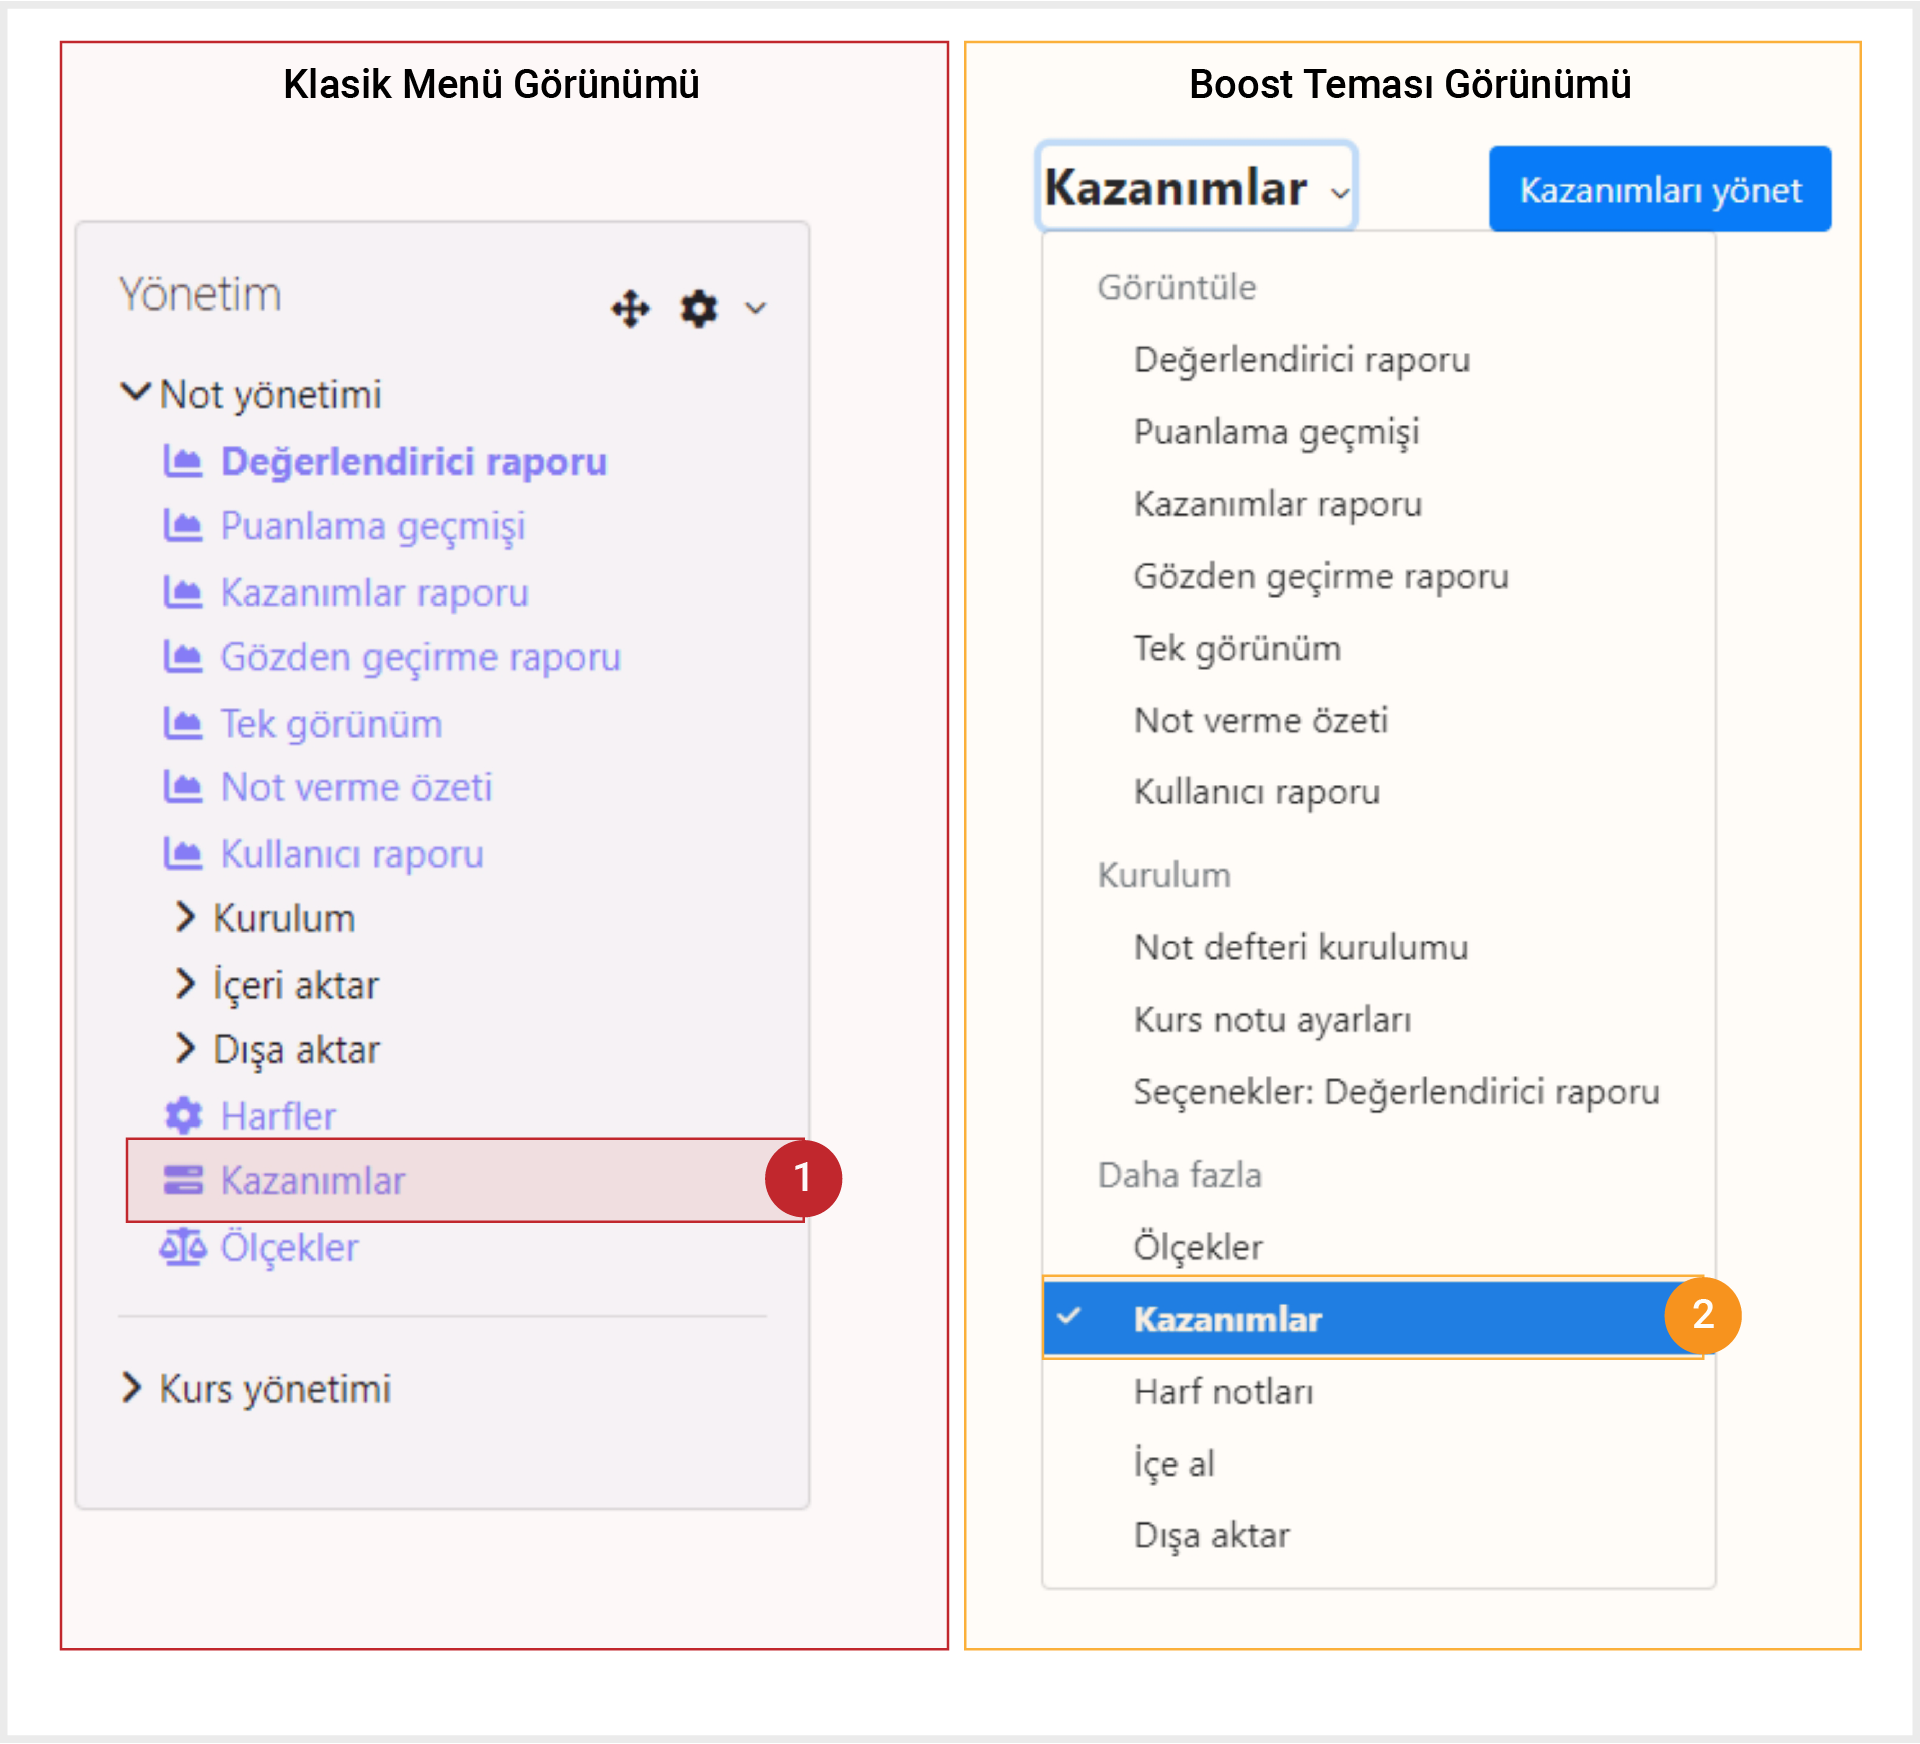
Task: Select Kazanımlar raporu in the dropdown list
Action: 1277,504
